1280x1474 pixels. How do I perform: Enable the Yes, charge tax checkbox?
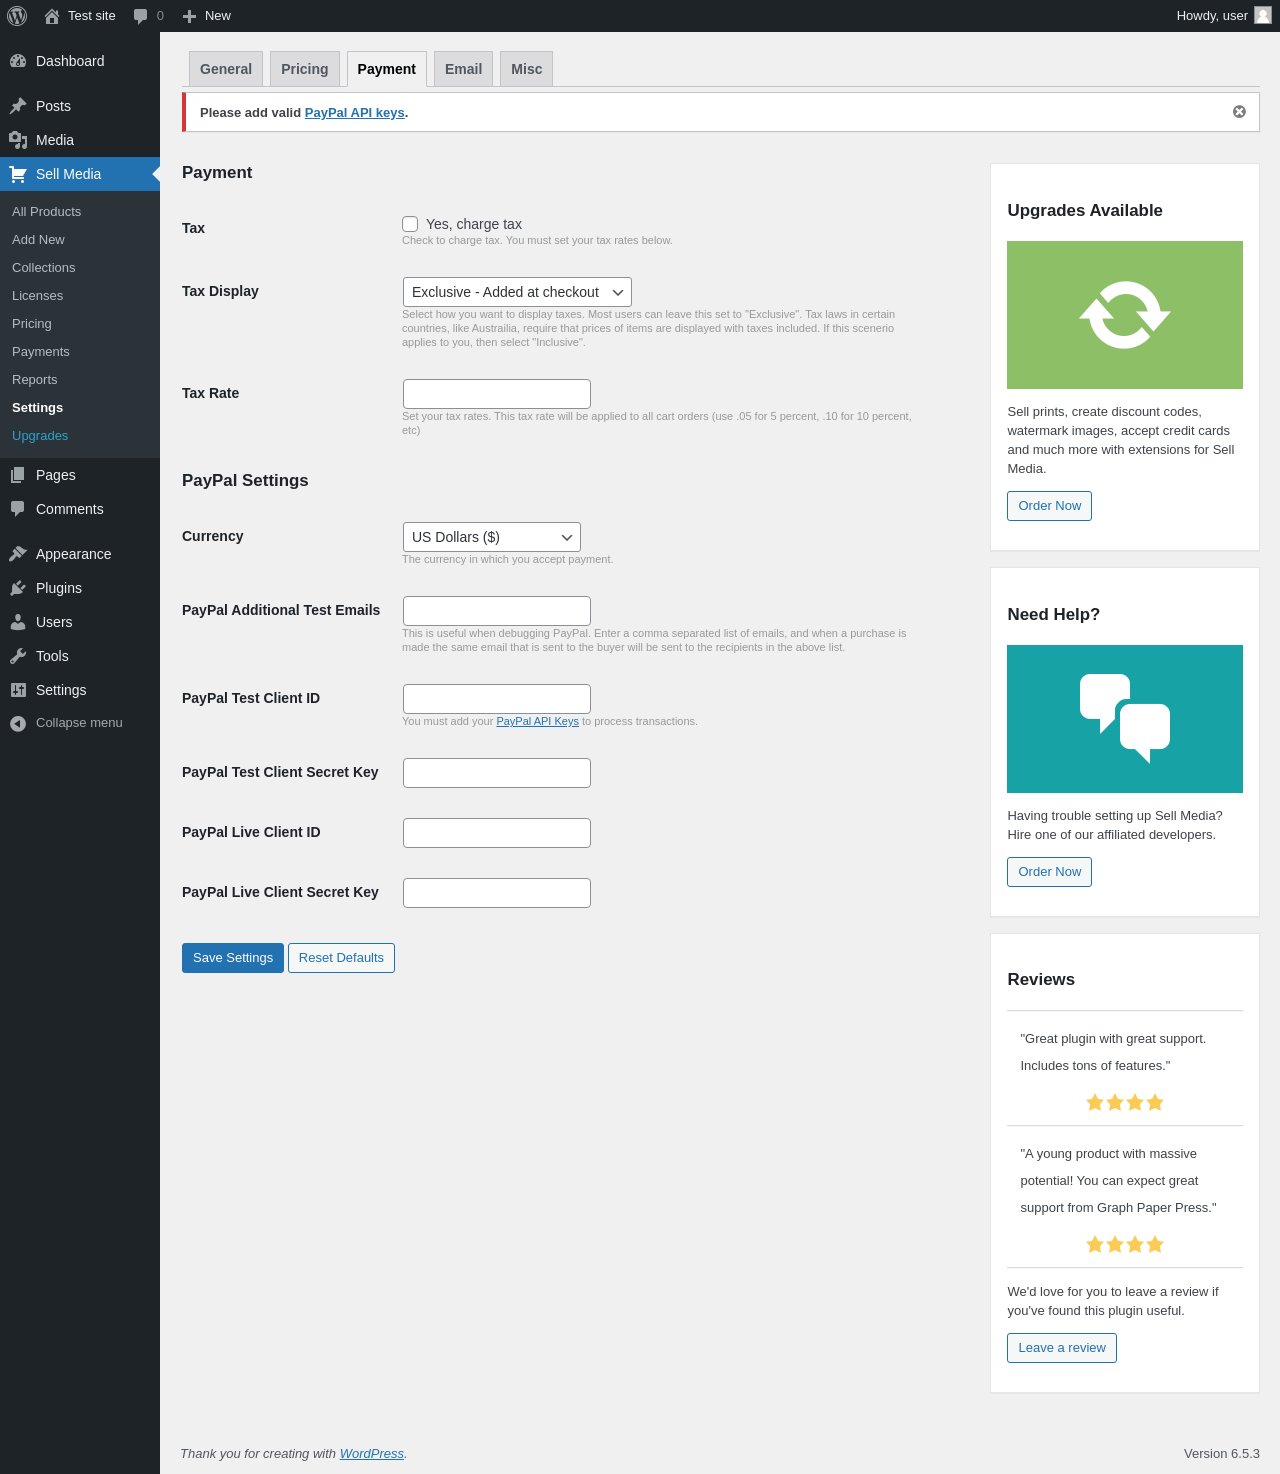tap(410, 224)
